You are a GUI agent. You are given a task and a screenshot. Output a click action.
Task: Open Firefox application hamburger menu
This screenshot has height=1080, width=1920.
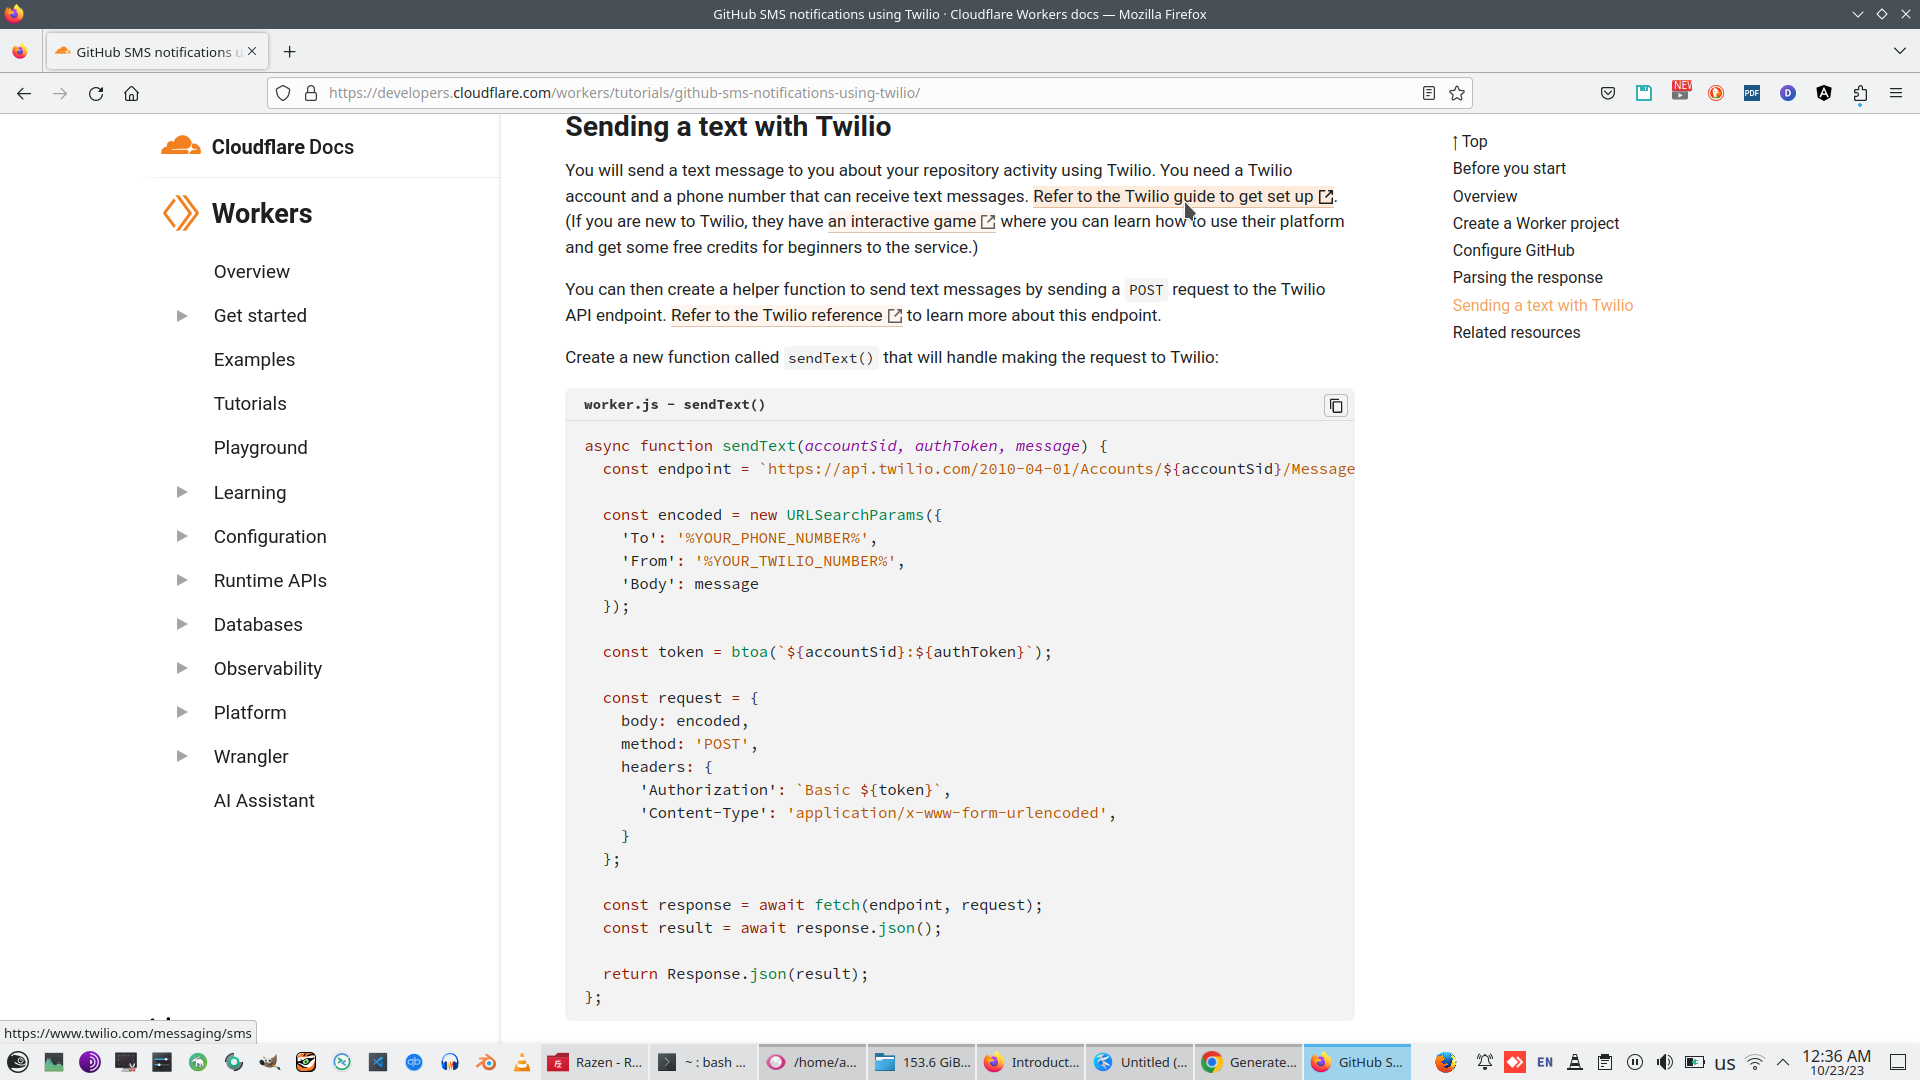tap(1895, 93)
